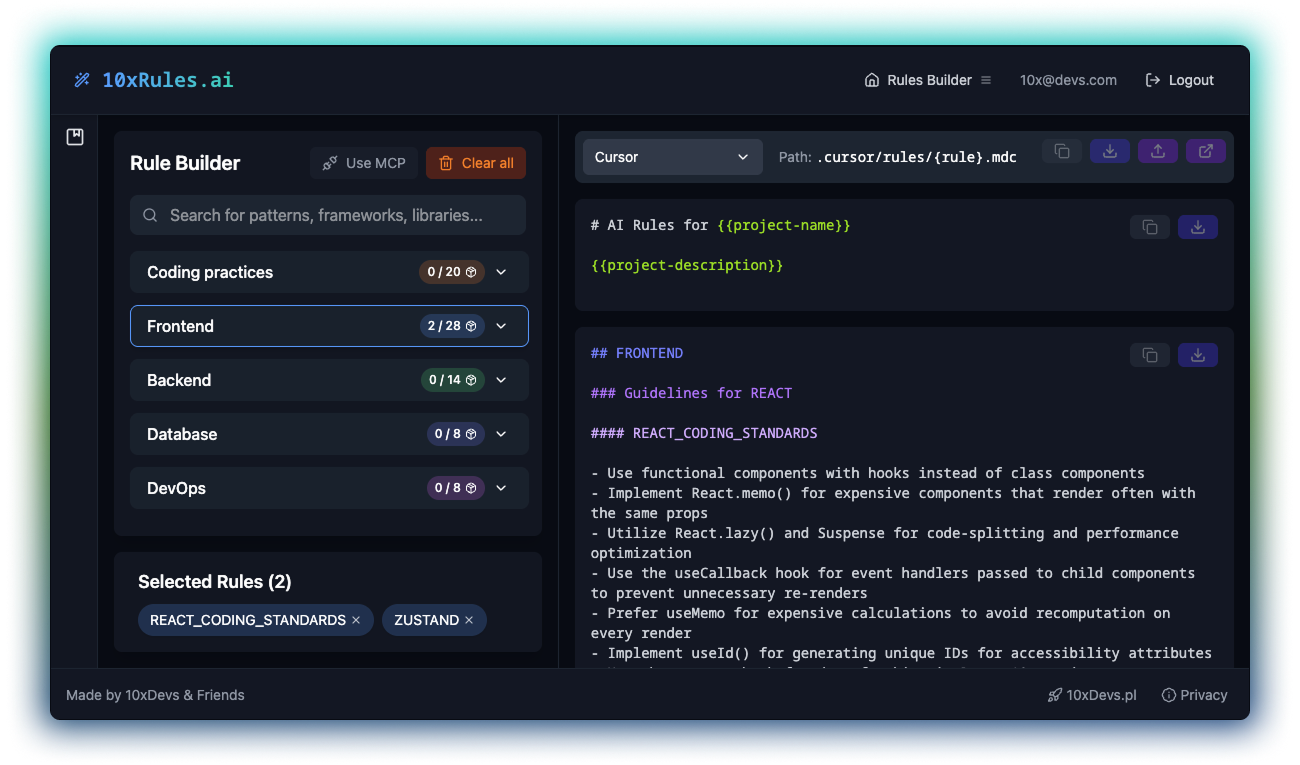The width and height of the screenshot is (1300, 765).
Task: Open the Cursor editor dropdown
Action: pos(671,157)
